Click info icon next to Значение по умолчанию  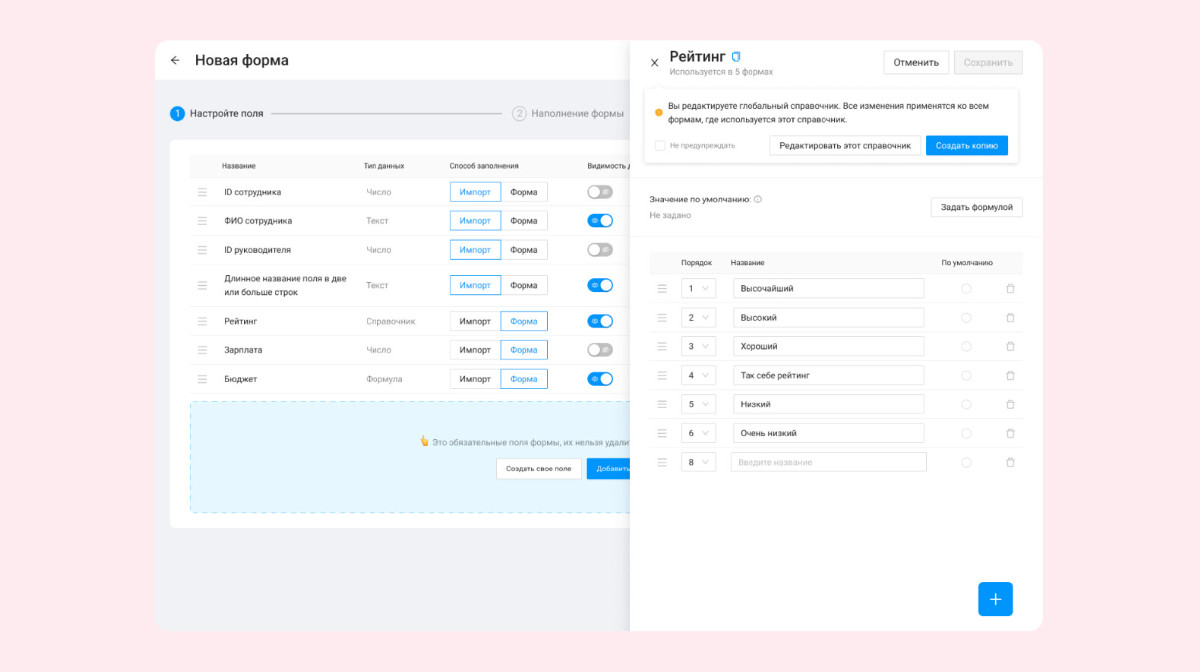click(x=758, y=199)
